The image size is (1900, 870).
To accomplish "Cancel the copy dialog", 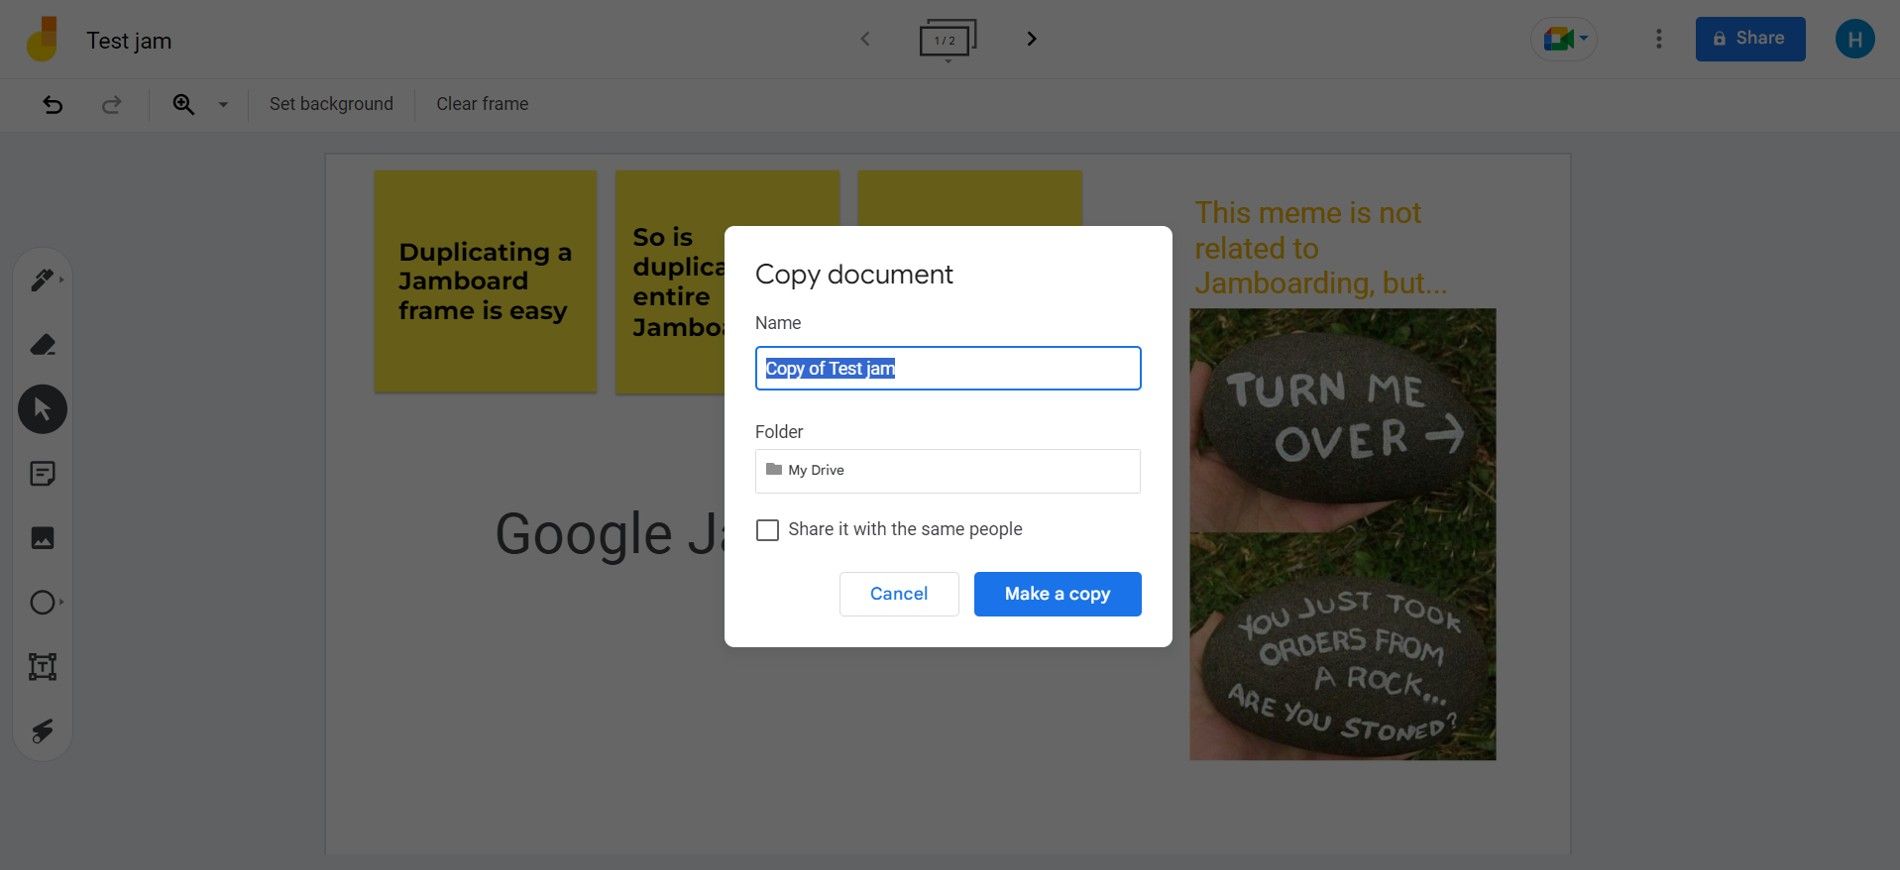I will click(899, 594).
